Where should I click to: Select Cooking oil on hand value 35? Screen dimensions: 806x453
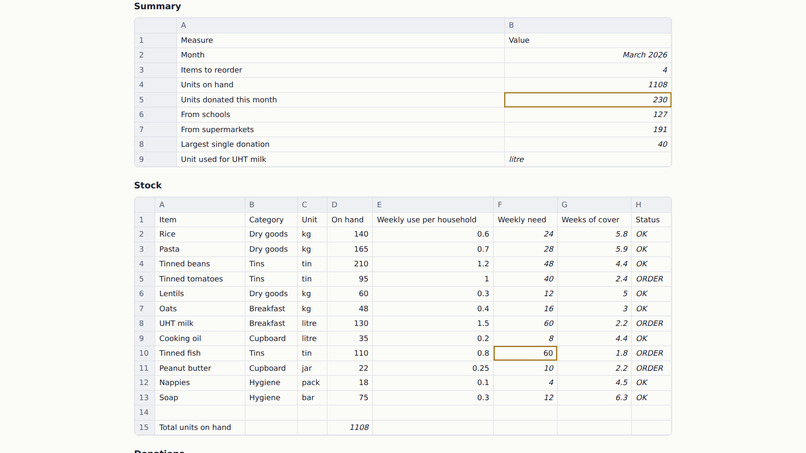point(350,338)
